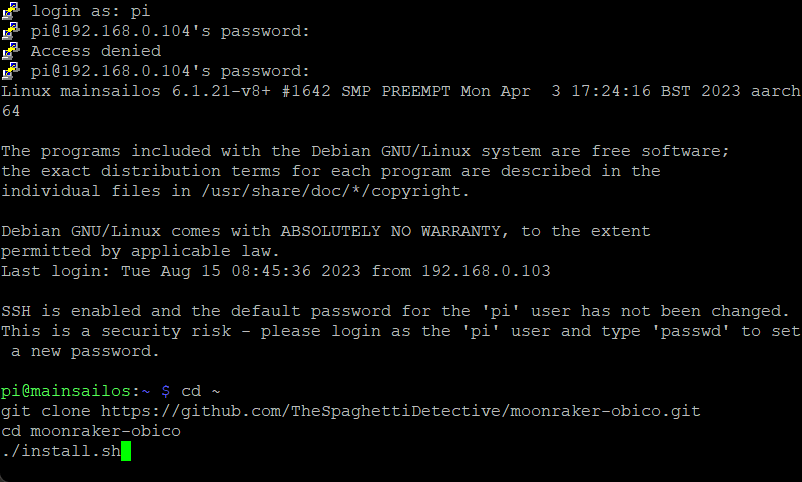
Task: Click the Access denied message
Action: (96, 51)
